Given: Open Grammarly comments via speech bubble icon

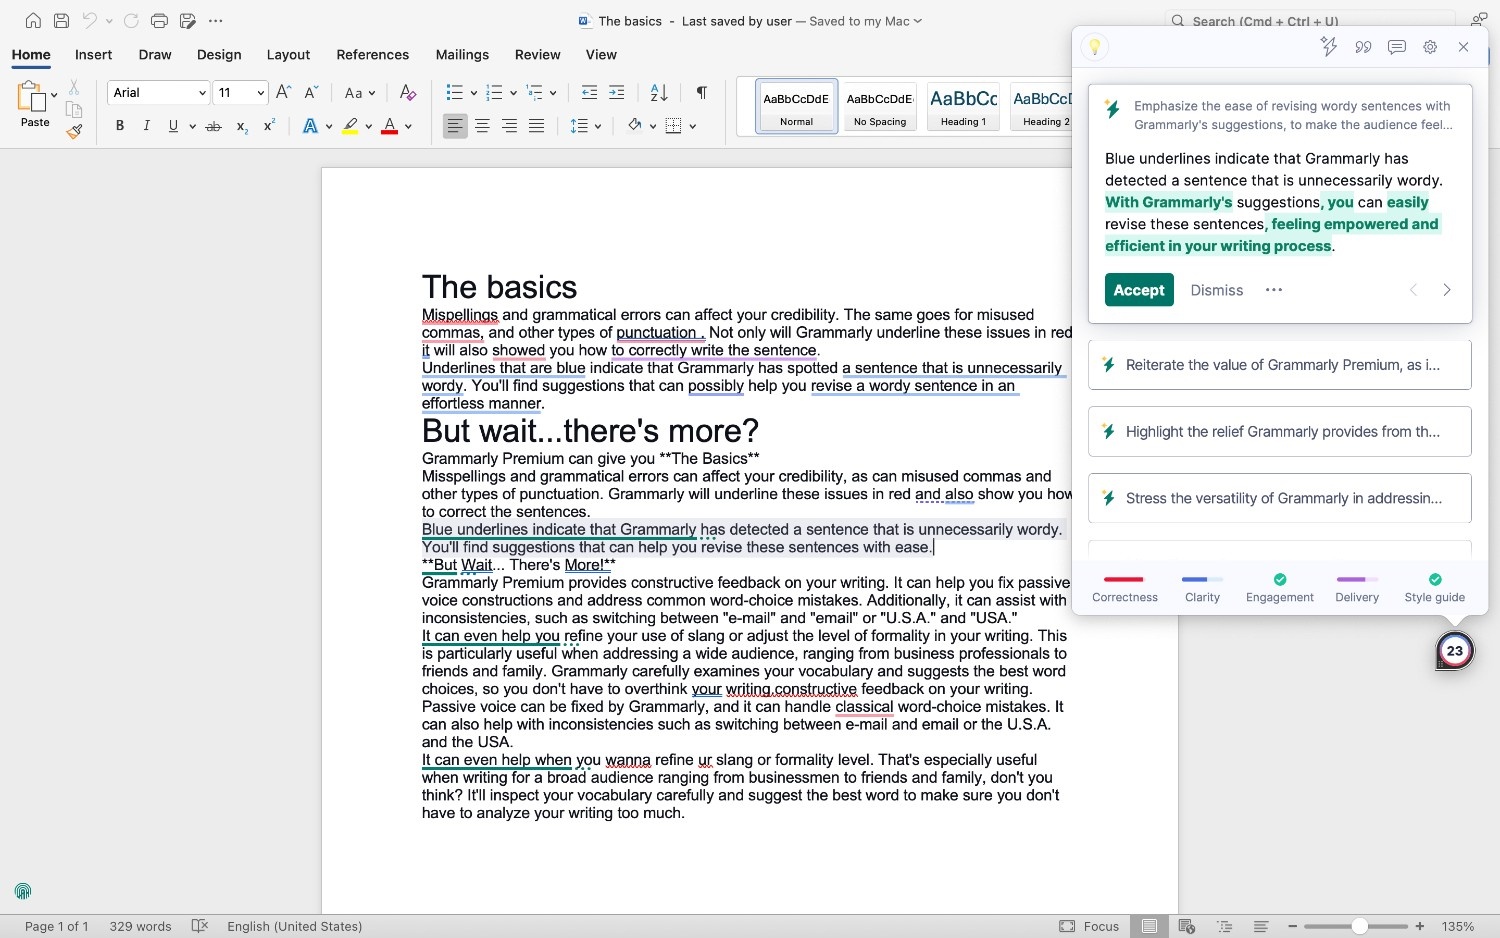Looking at the screenshot, I should tap(1396, 46).
